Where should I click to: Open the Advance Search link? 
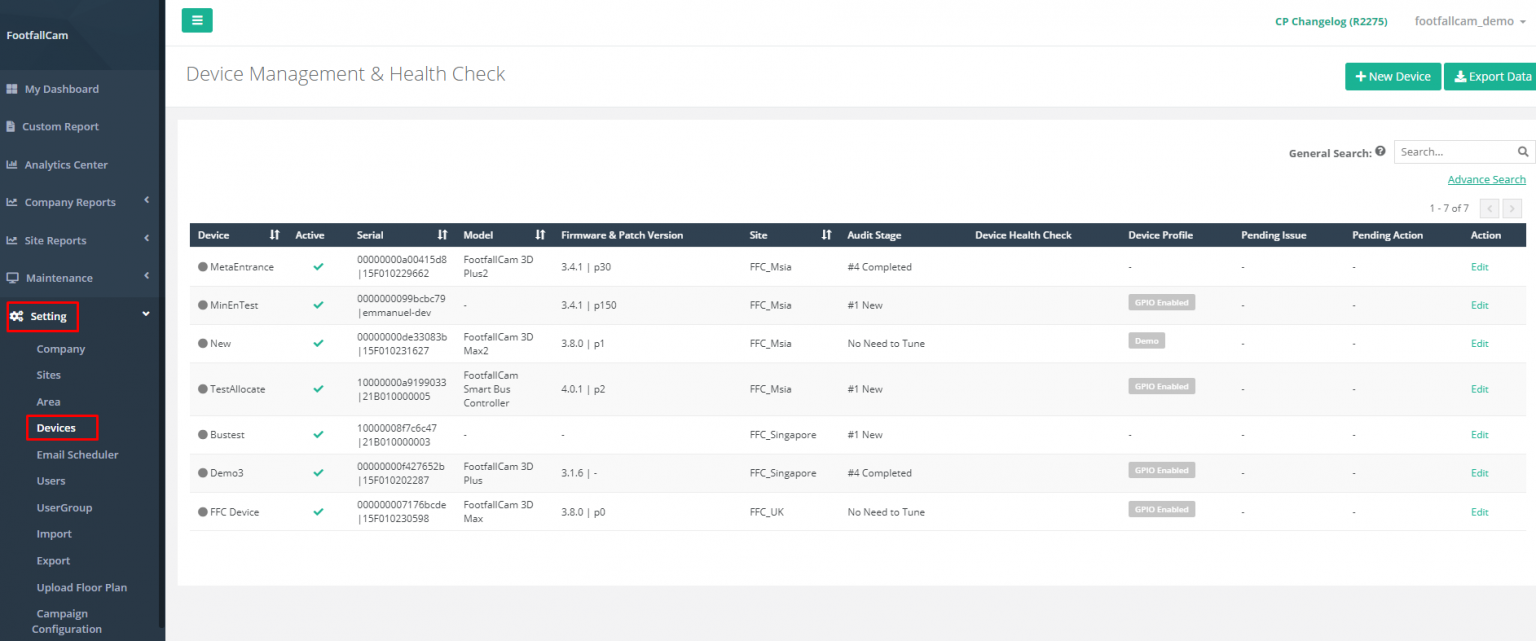(x=1486, y=180)
